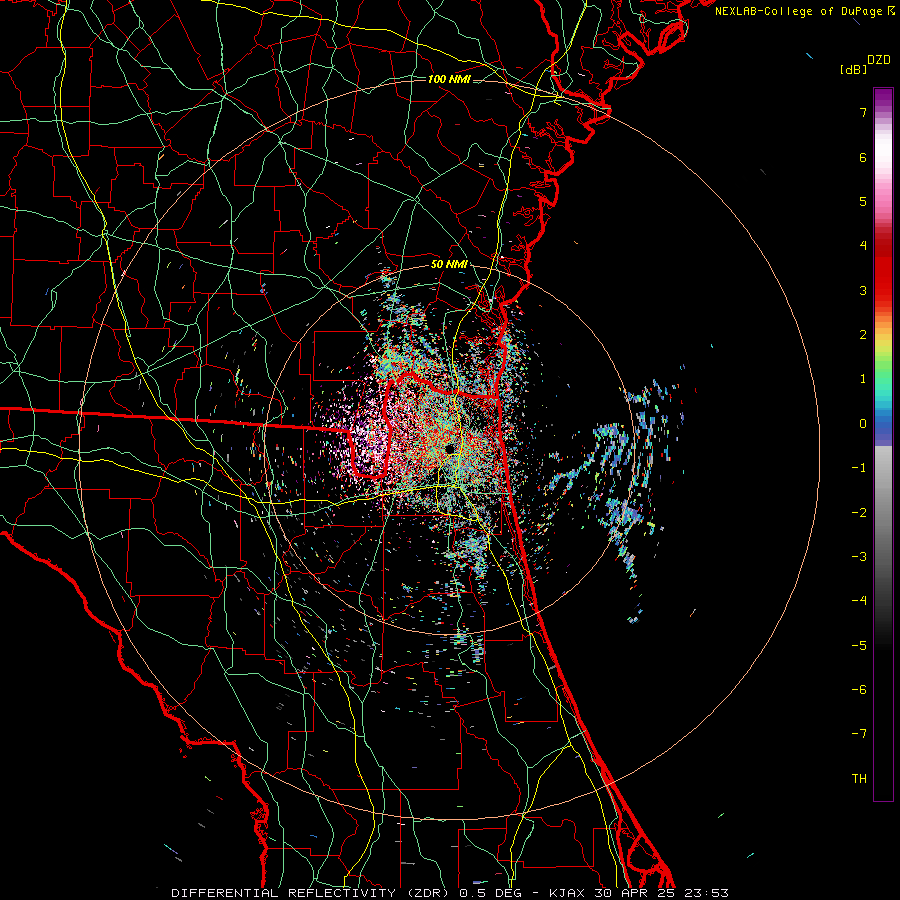The image size is (900, 900).
Task: Click the colorbar value label '5'
Action: coord(863,201)
